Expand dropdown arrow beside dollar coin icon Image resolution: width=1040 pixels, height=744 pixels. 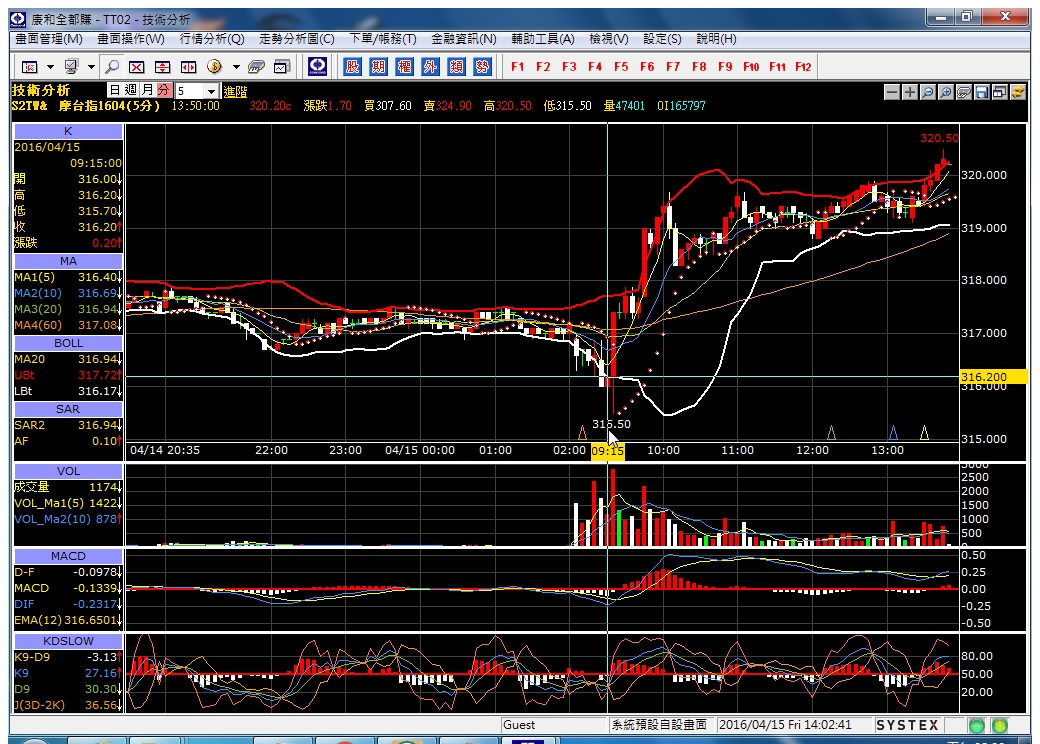point(235,67)
